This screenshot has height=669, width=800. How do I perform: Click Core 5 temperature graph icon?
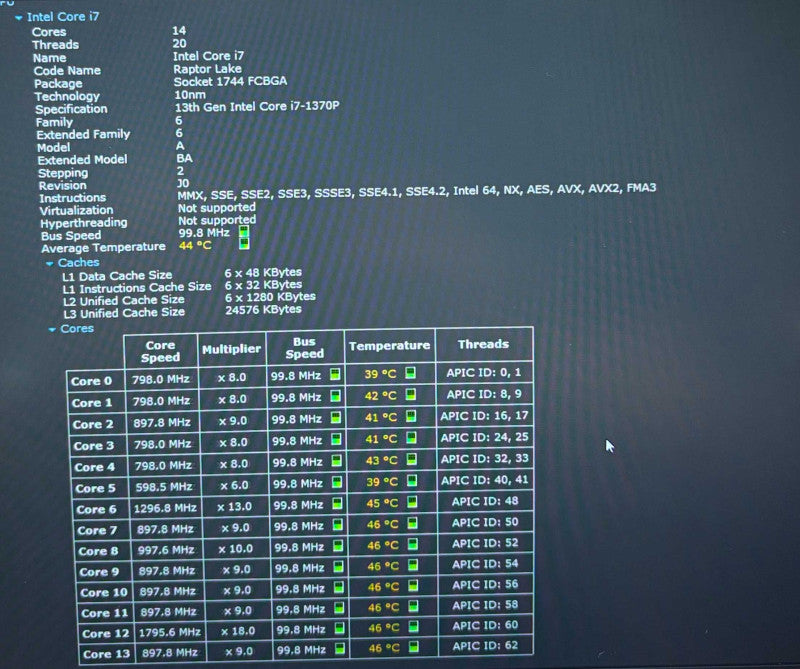point(412,480)
